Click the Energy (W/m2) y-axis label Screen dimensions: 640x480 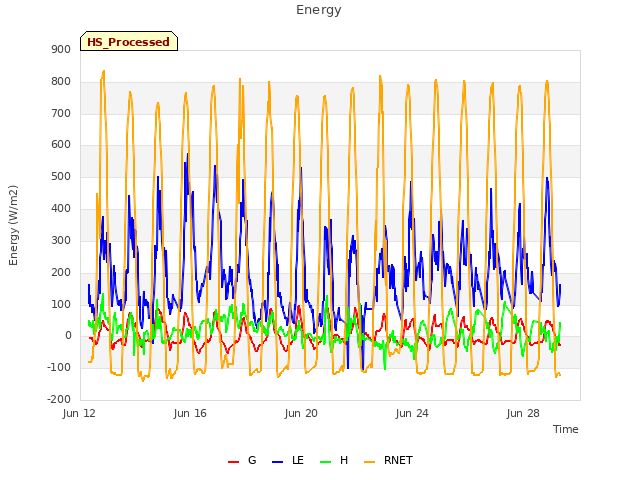pyautogui.click(x=13, y=225)
